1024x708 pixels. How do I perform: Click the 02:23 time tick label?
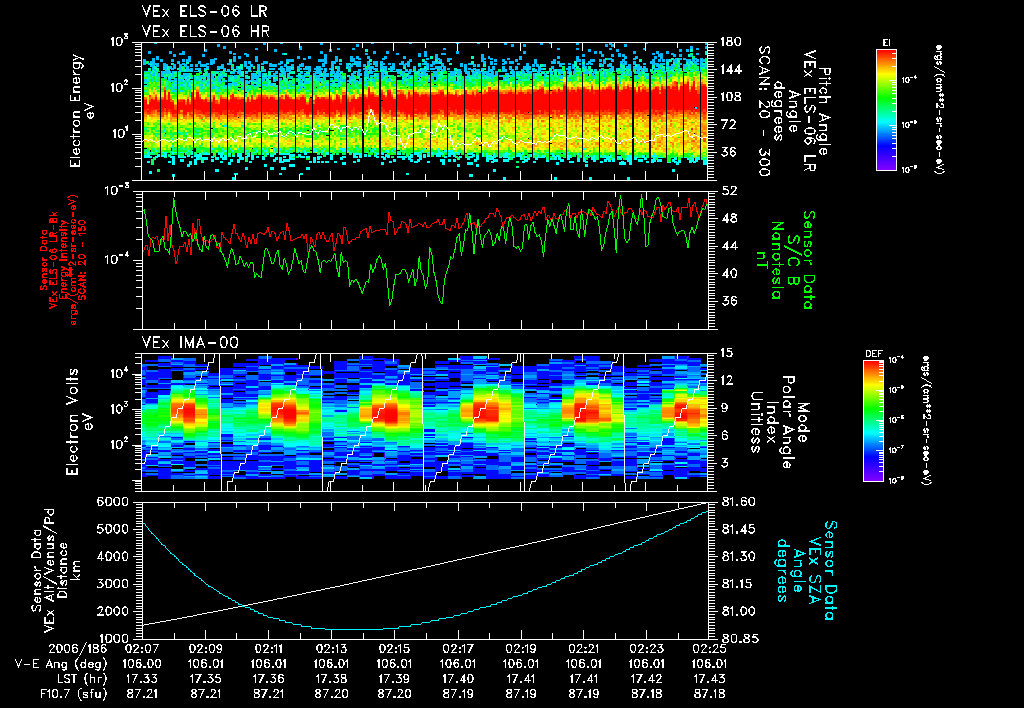(x=647, y=649)
